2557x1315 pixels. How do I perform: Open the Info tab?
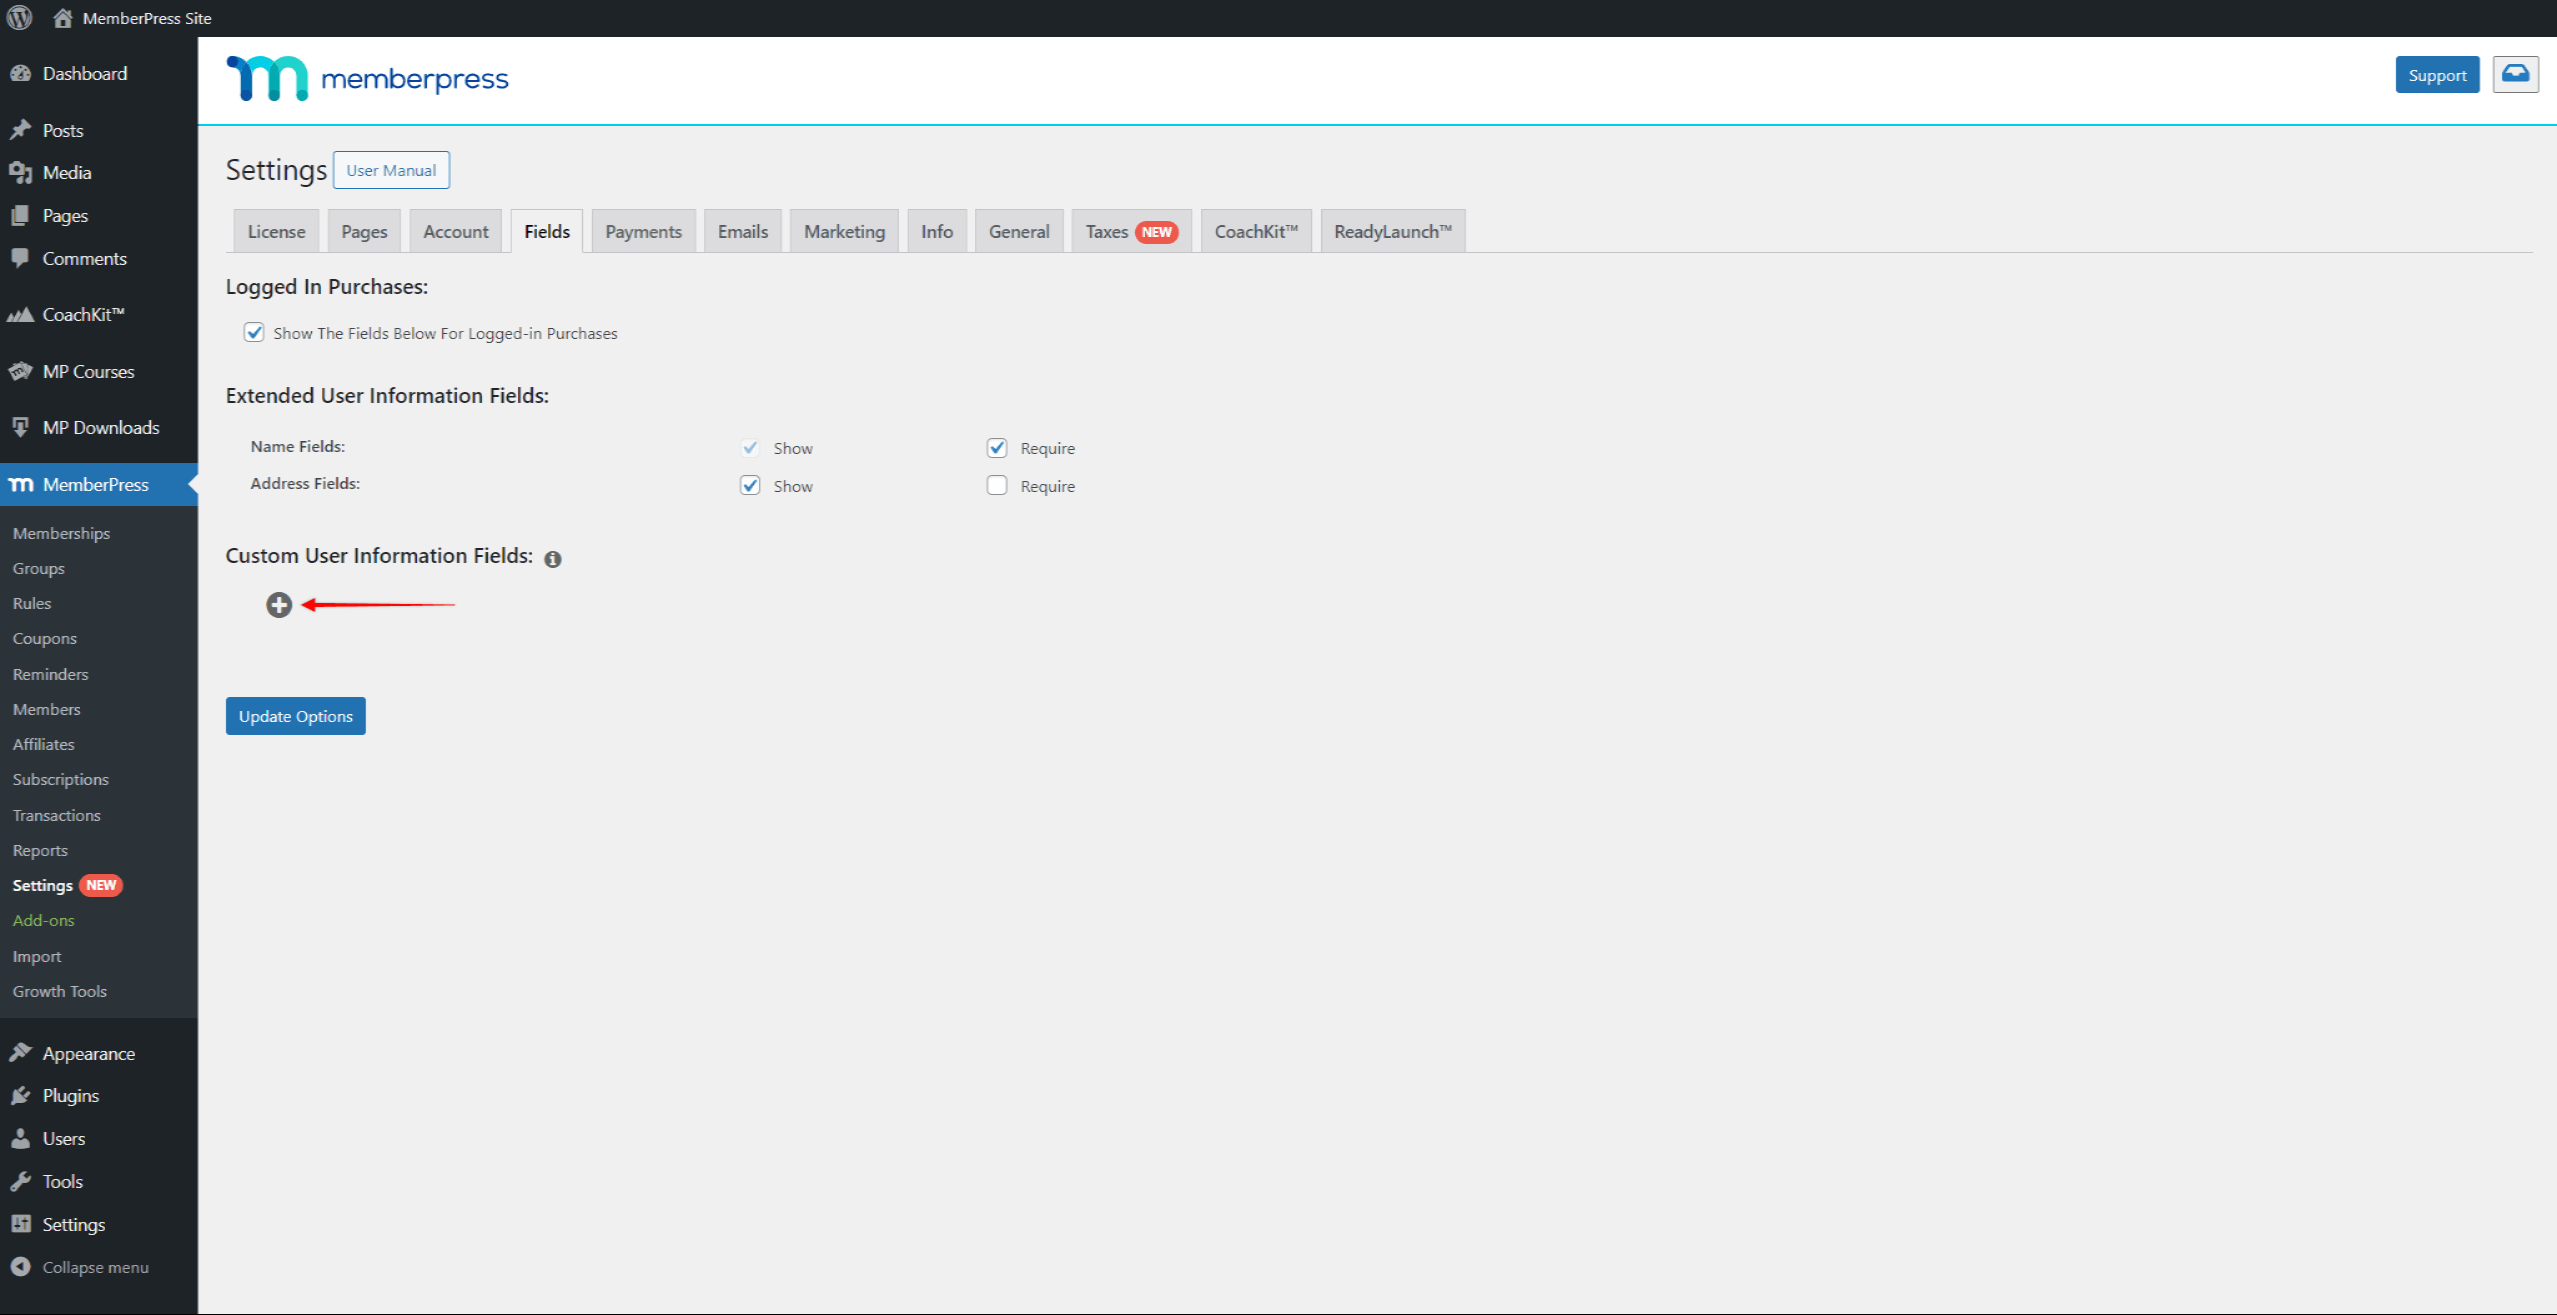coord(937,231)
